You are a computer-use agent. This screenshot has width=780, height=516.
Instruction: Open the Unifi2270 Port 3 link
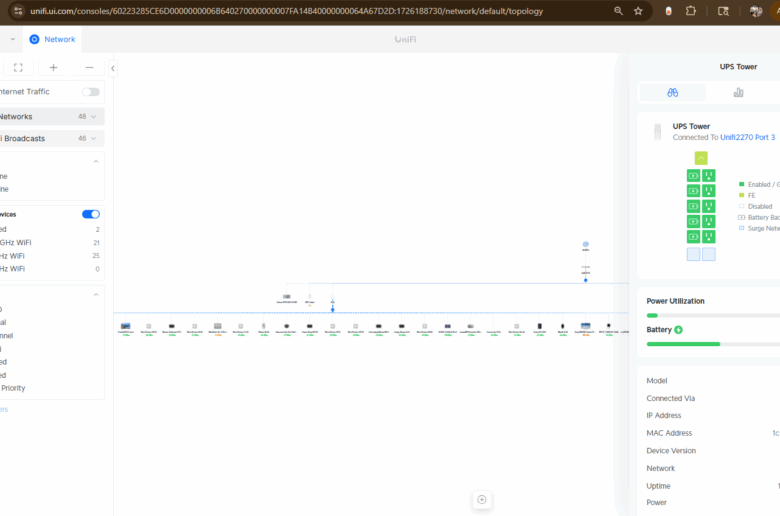pos(747,137)
